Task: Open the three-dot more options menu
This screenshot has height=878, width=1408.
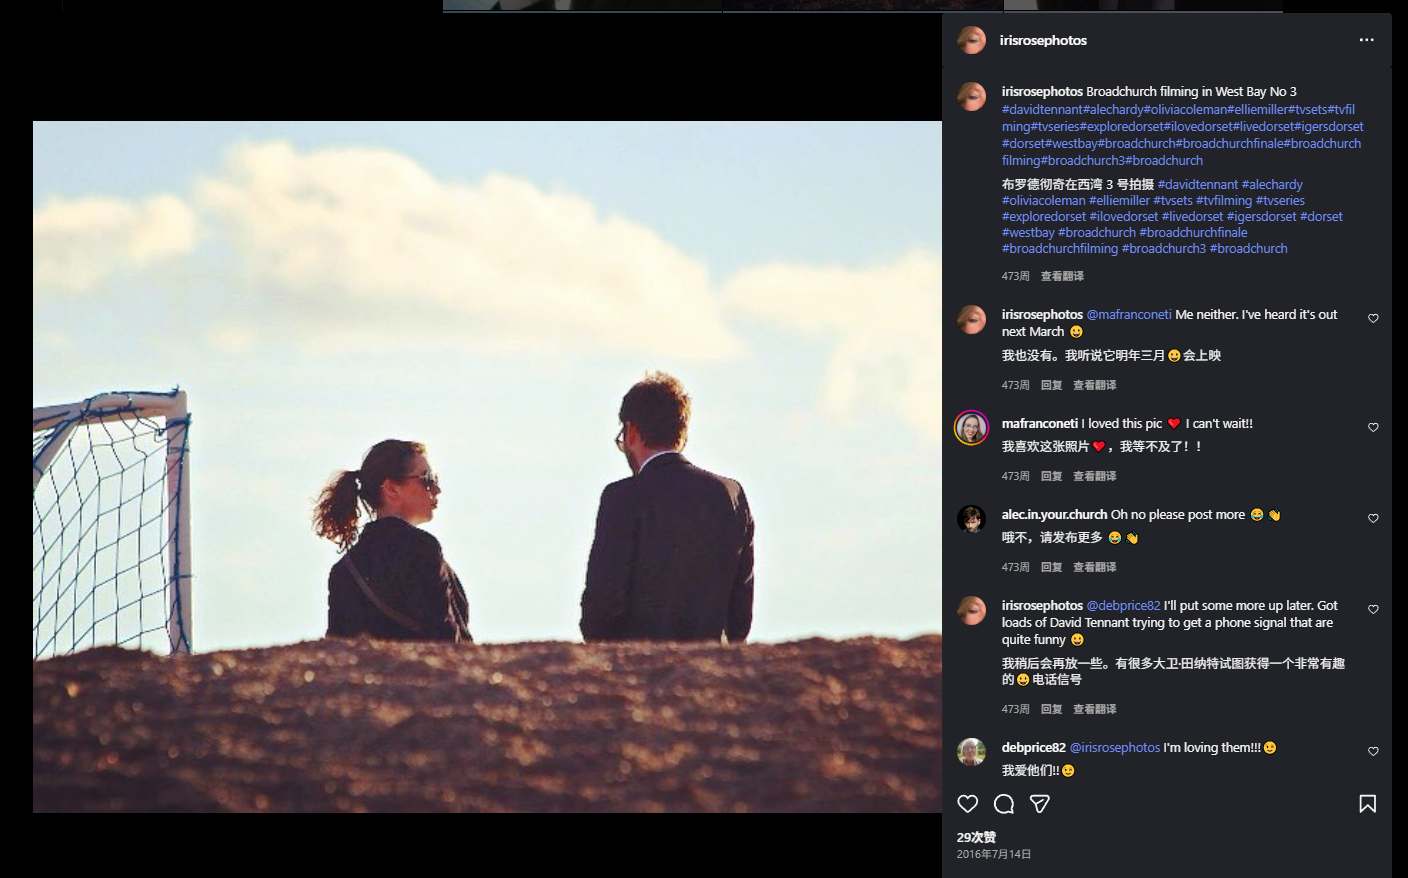Action: (1366, 40)
